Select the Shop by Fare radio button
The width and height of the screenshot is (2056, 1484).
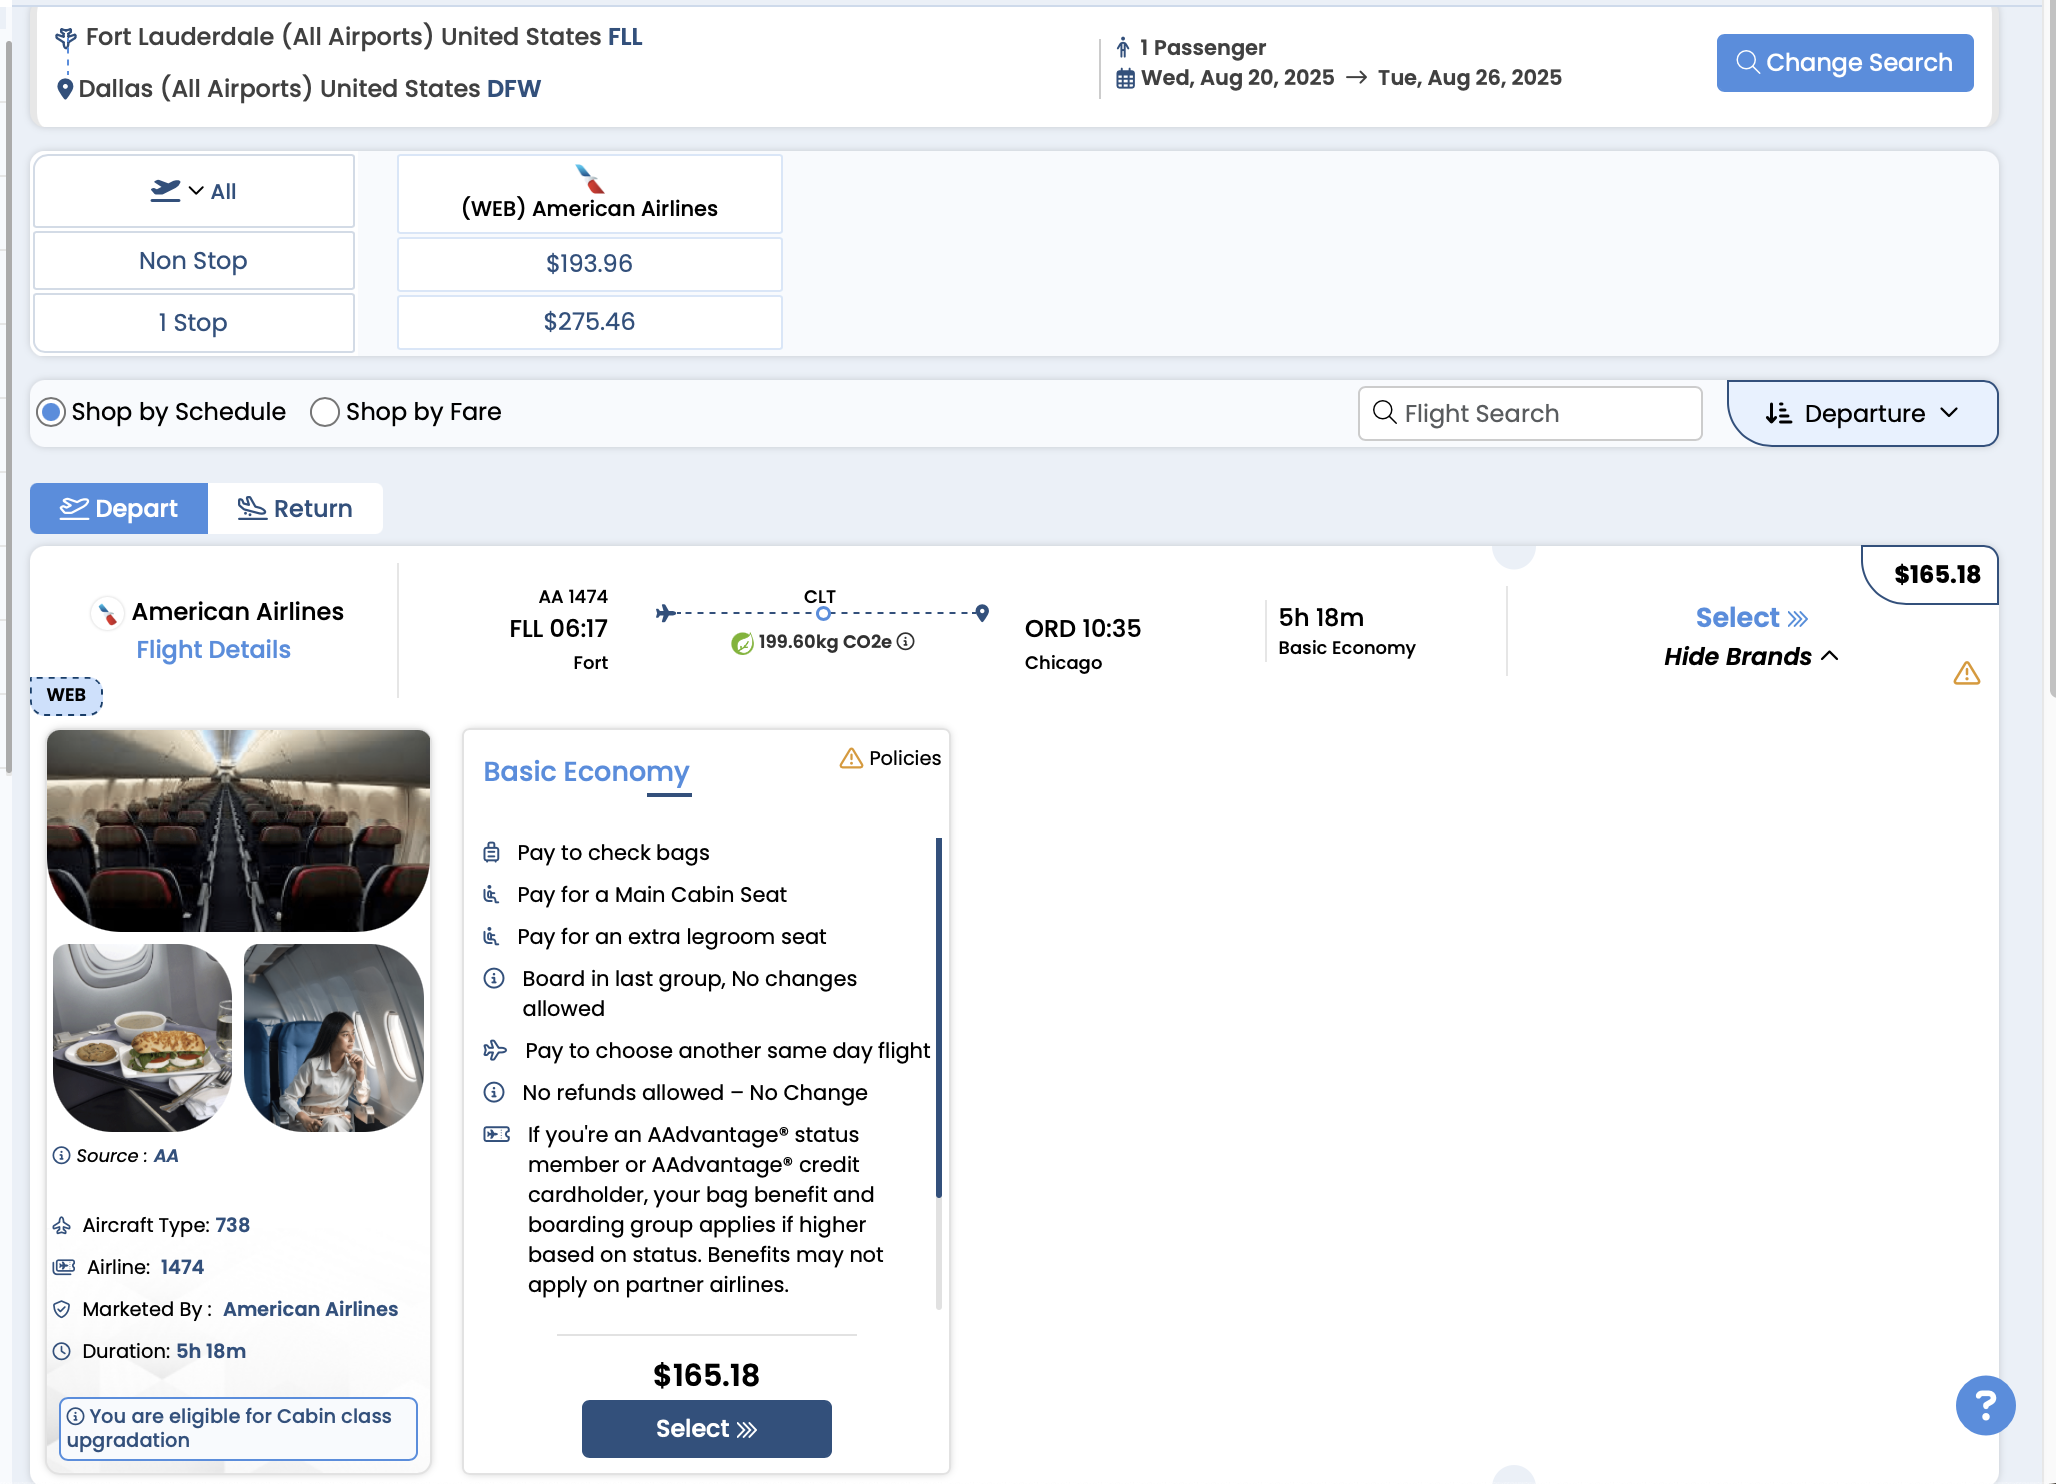pyautogui.click(x=324, y=412)
